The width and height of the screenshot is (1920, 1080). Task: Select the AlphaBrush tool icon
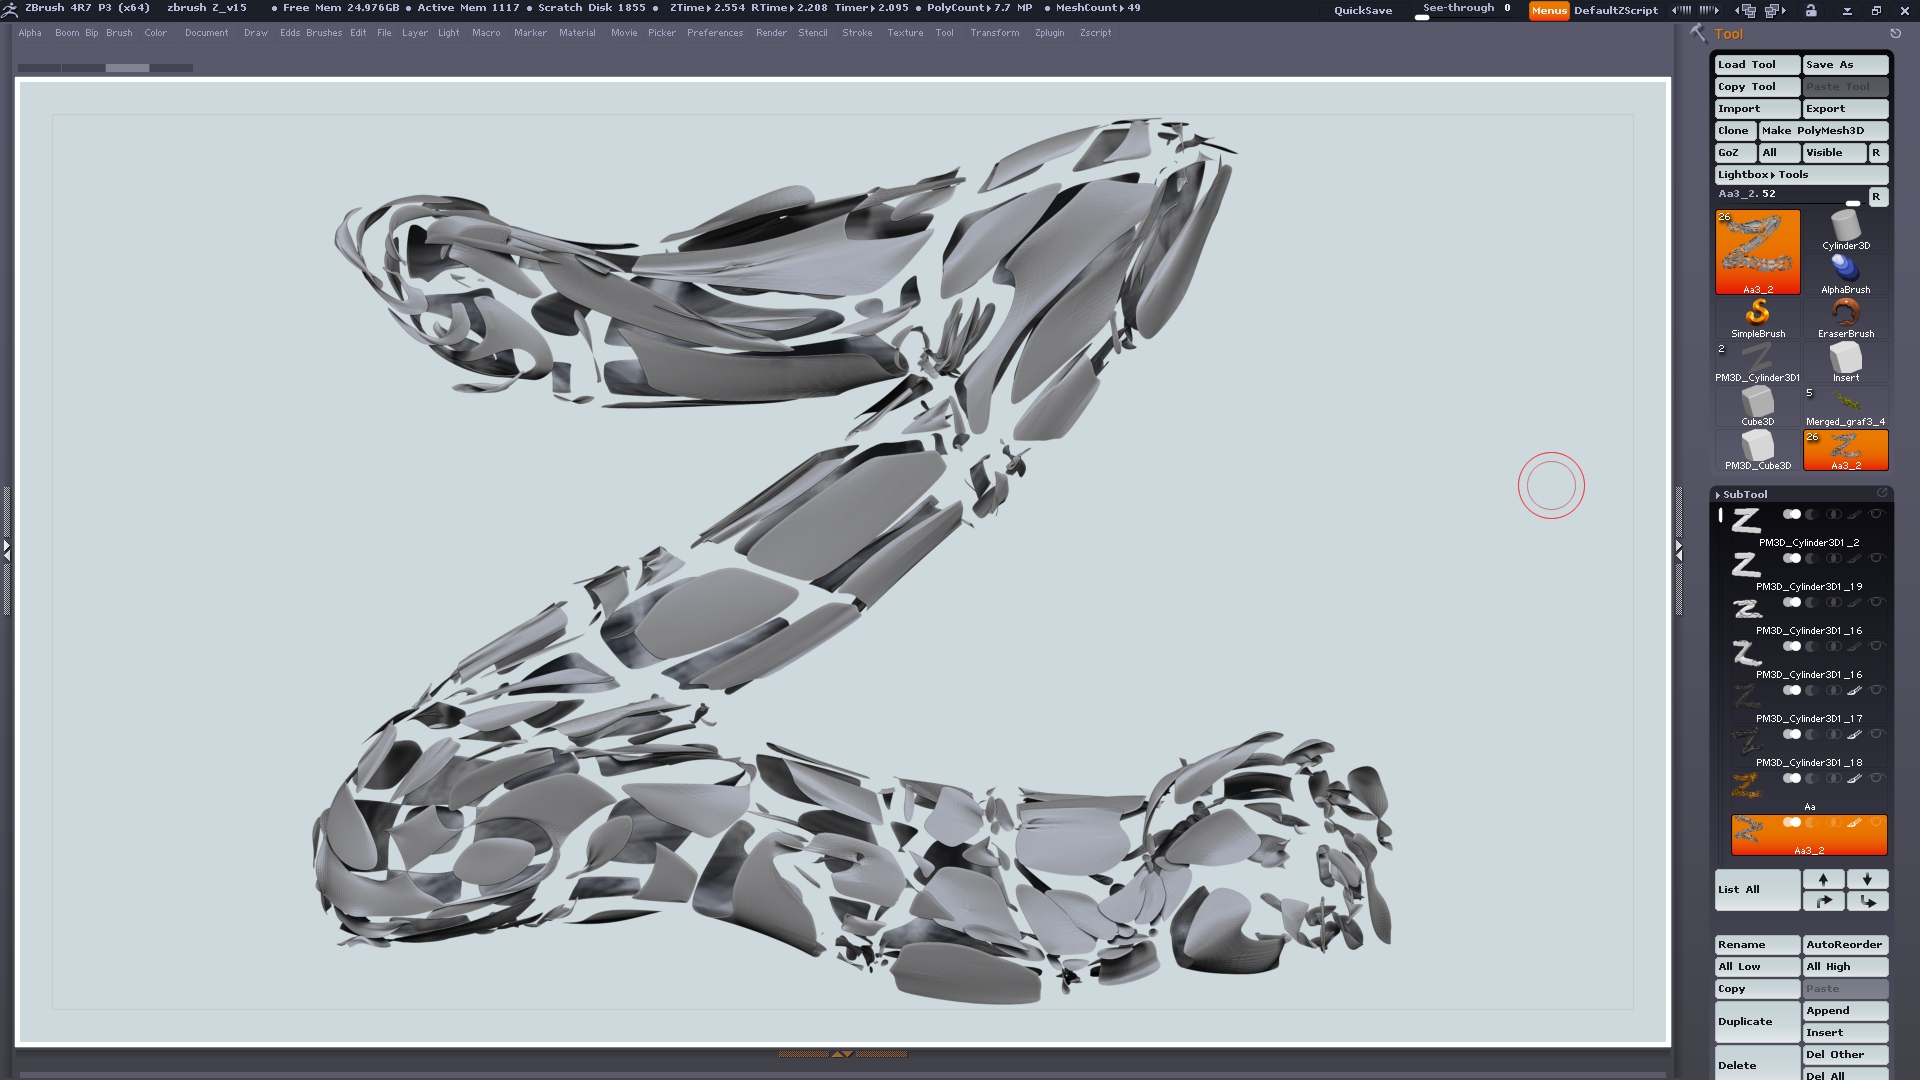coord(1845,270)
